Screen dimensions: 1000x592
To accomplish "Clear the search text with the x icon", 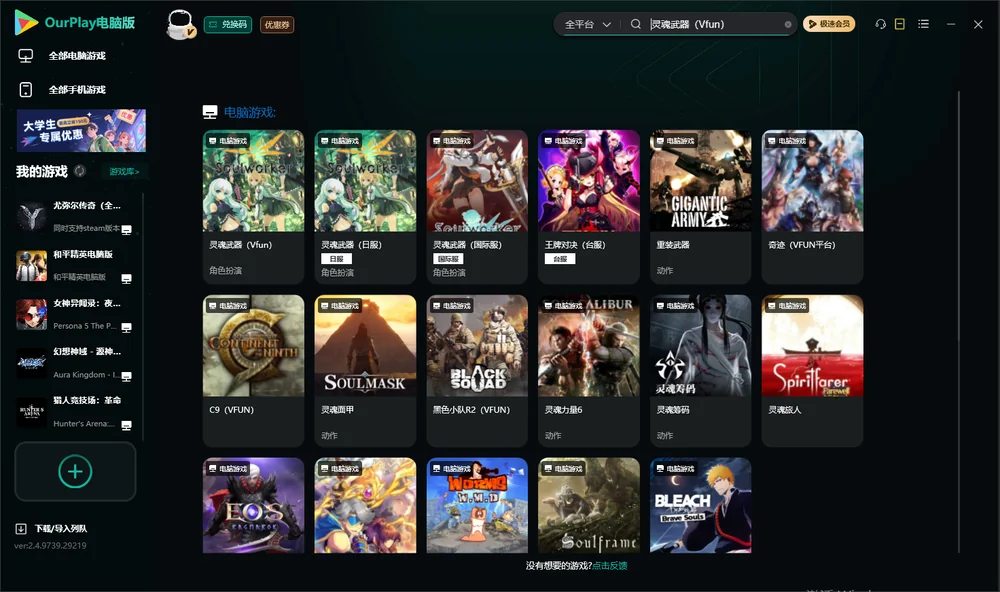I will (x=788, y=24).
